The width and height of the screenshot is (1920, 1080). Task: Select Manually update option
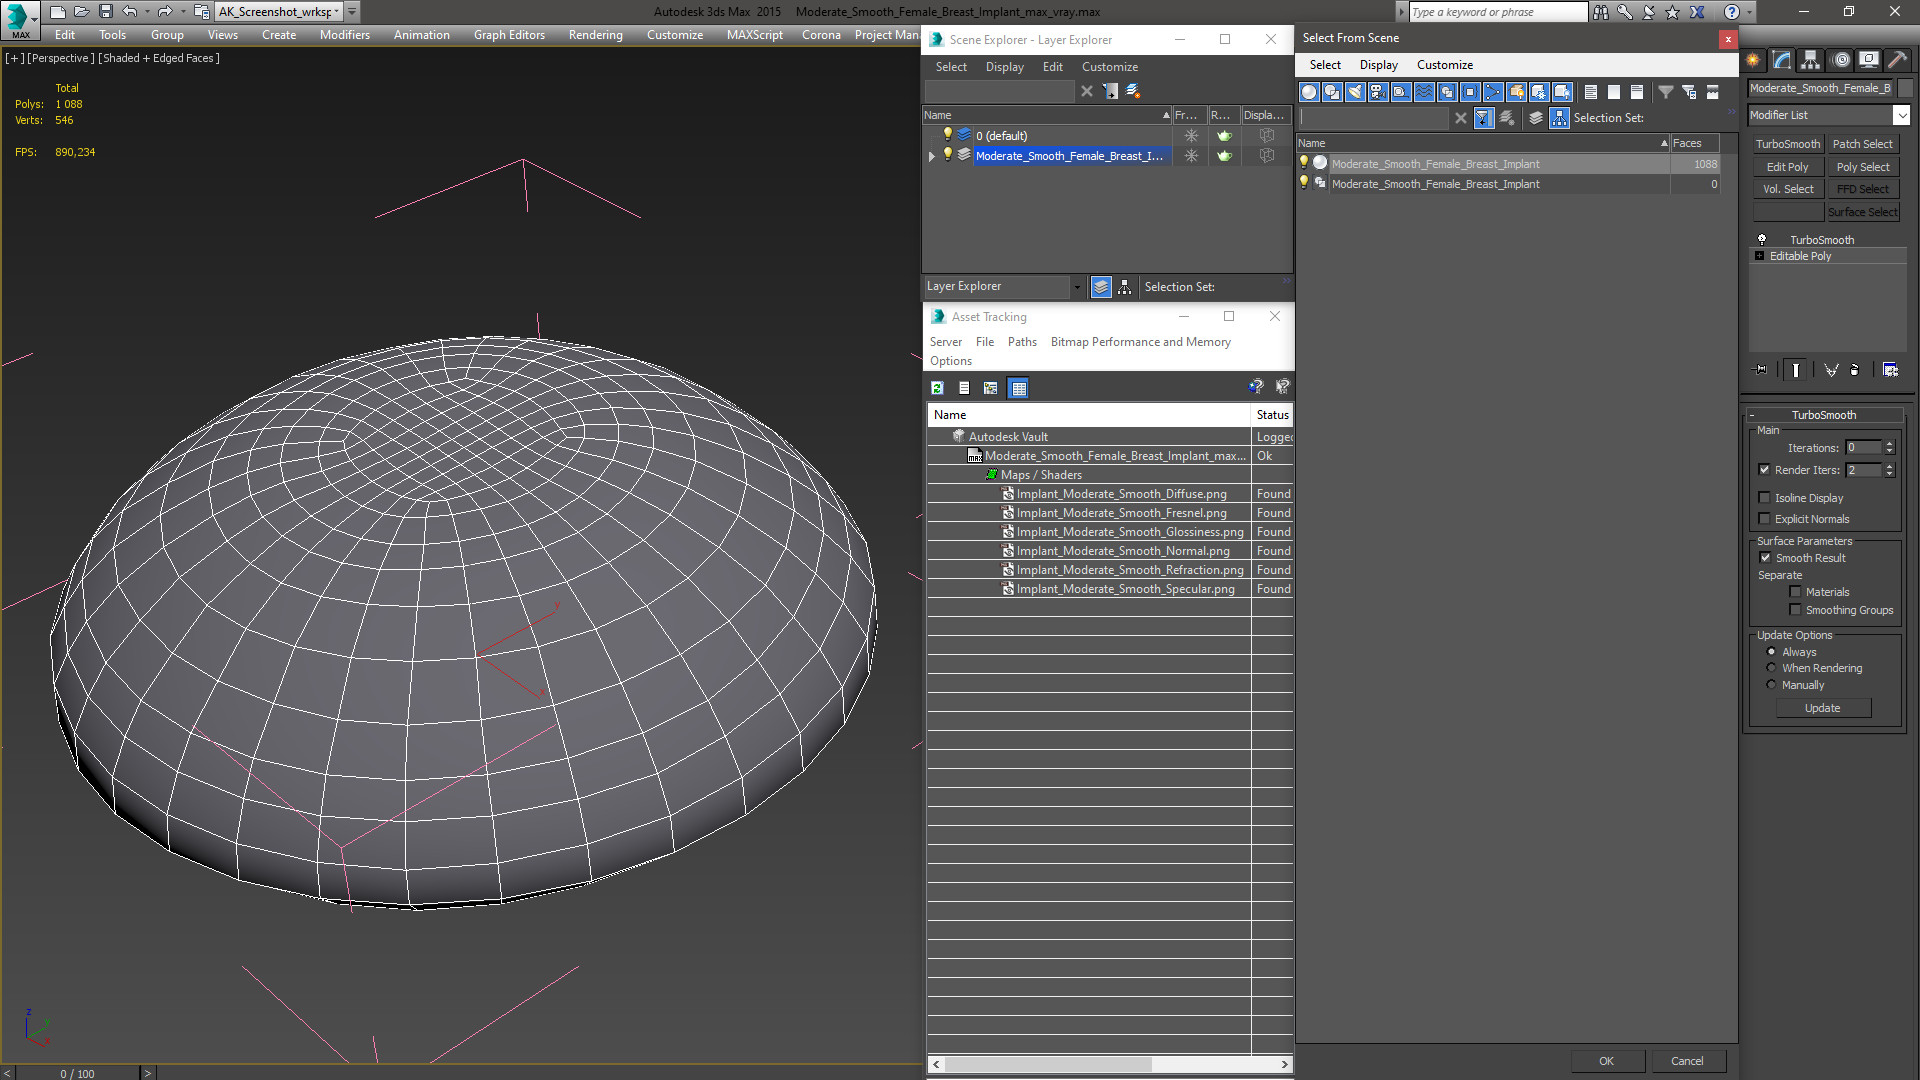click(1772, 685)
